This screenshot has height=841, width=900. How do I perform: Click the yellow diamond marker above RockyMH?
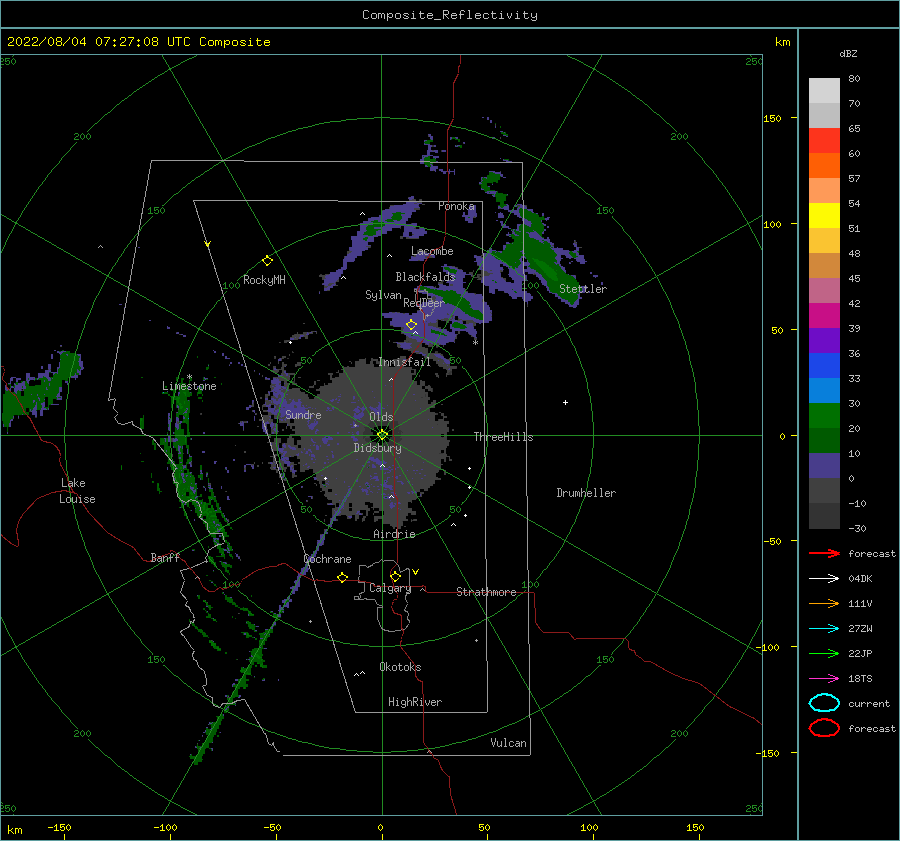click(267, 261)
